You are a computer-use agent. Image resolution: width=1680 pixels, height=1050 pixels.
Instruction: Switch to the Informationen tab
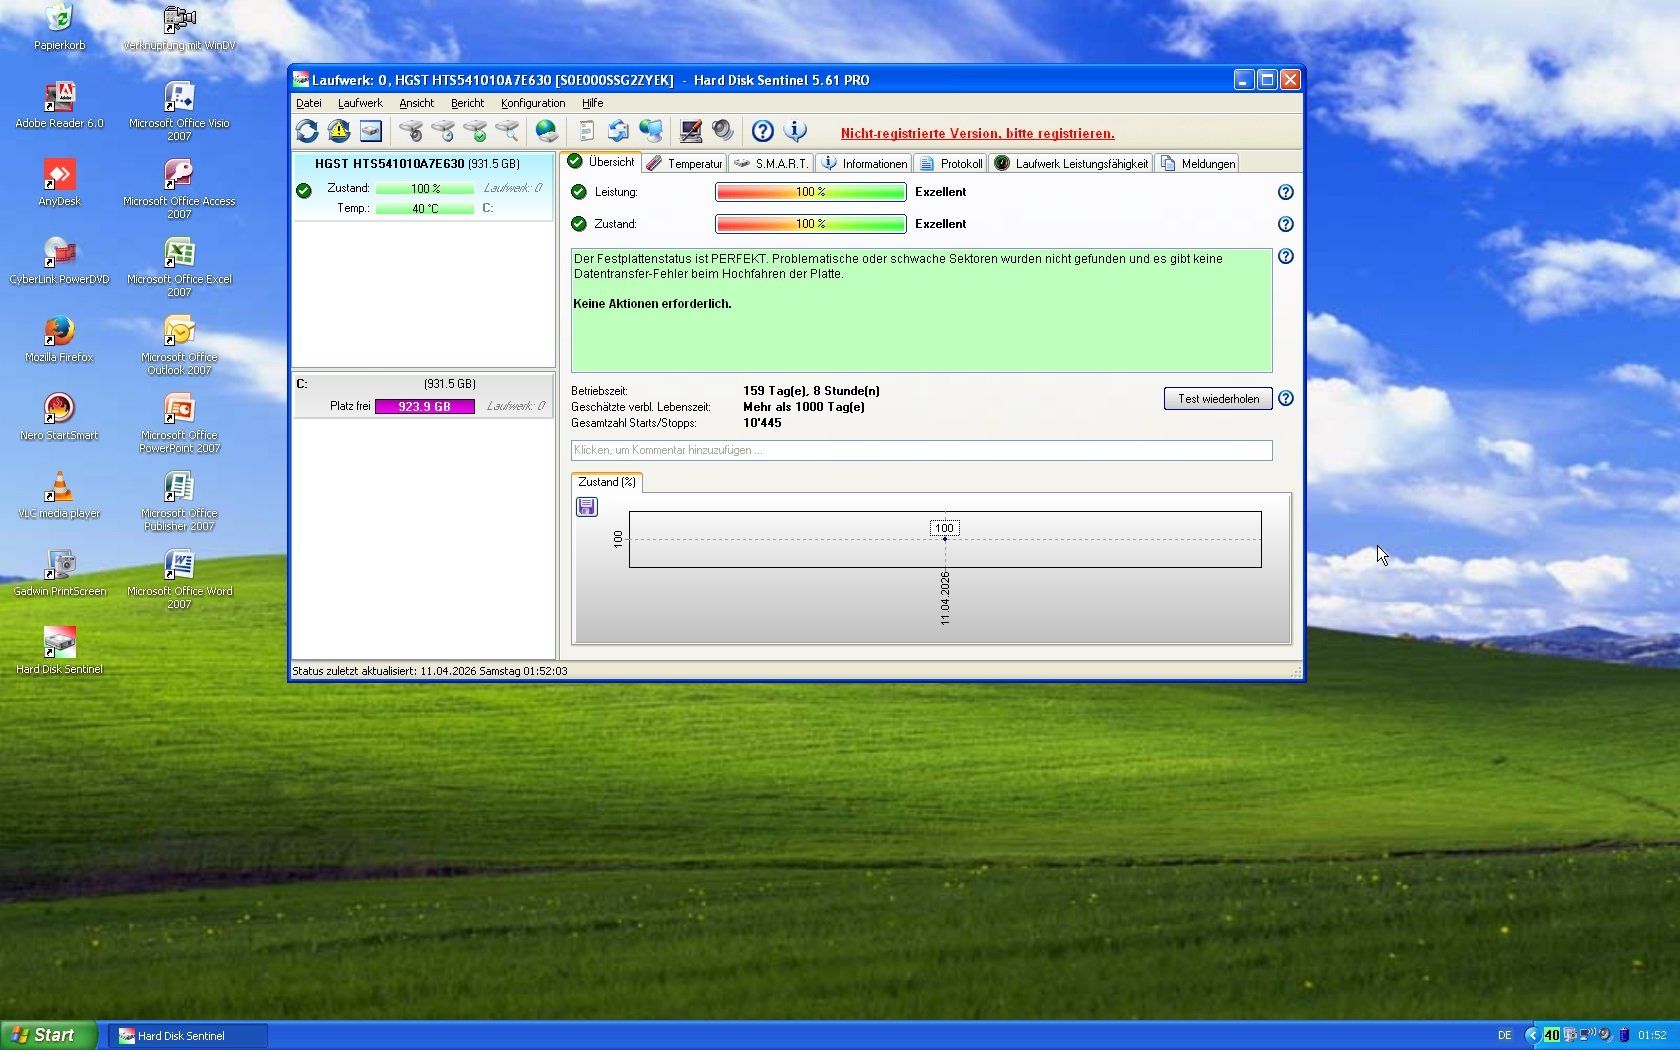(865, 163)
